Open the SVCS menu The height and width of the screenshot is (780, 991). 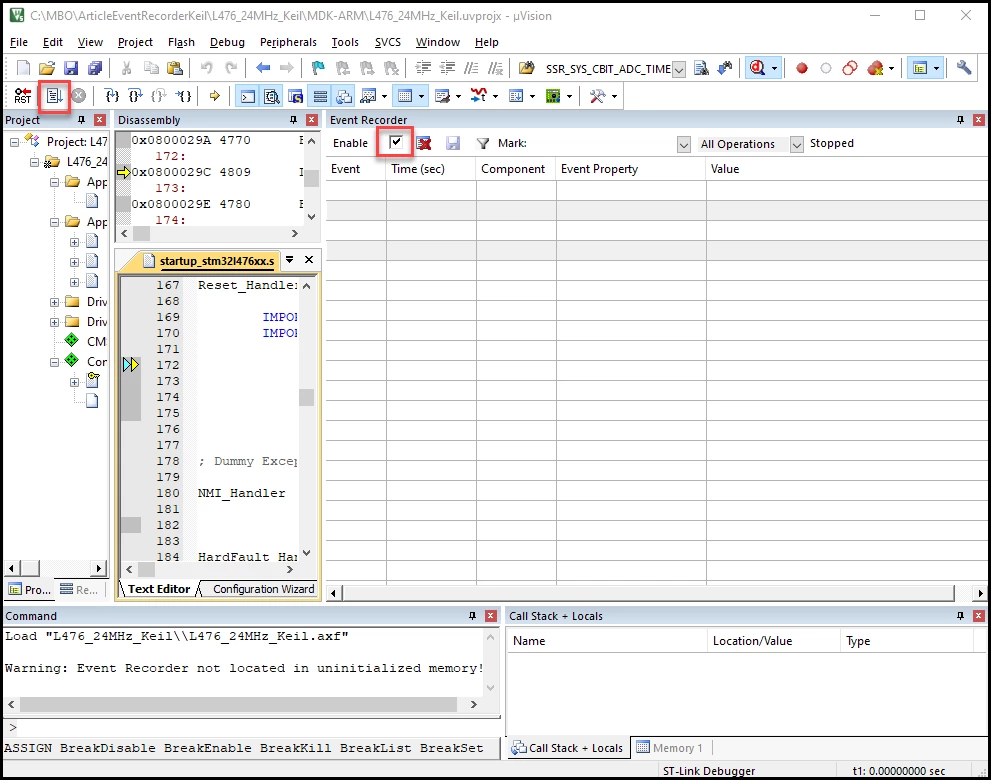pyautogui.click(x=387, y=42)
